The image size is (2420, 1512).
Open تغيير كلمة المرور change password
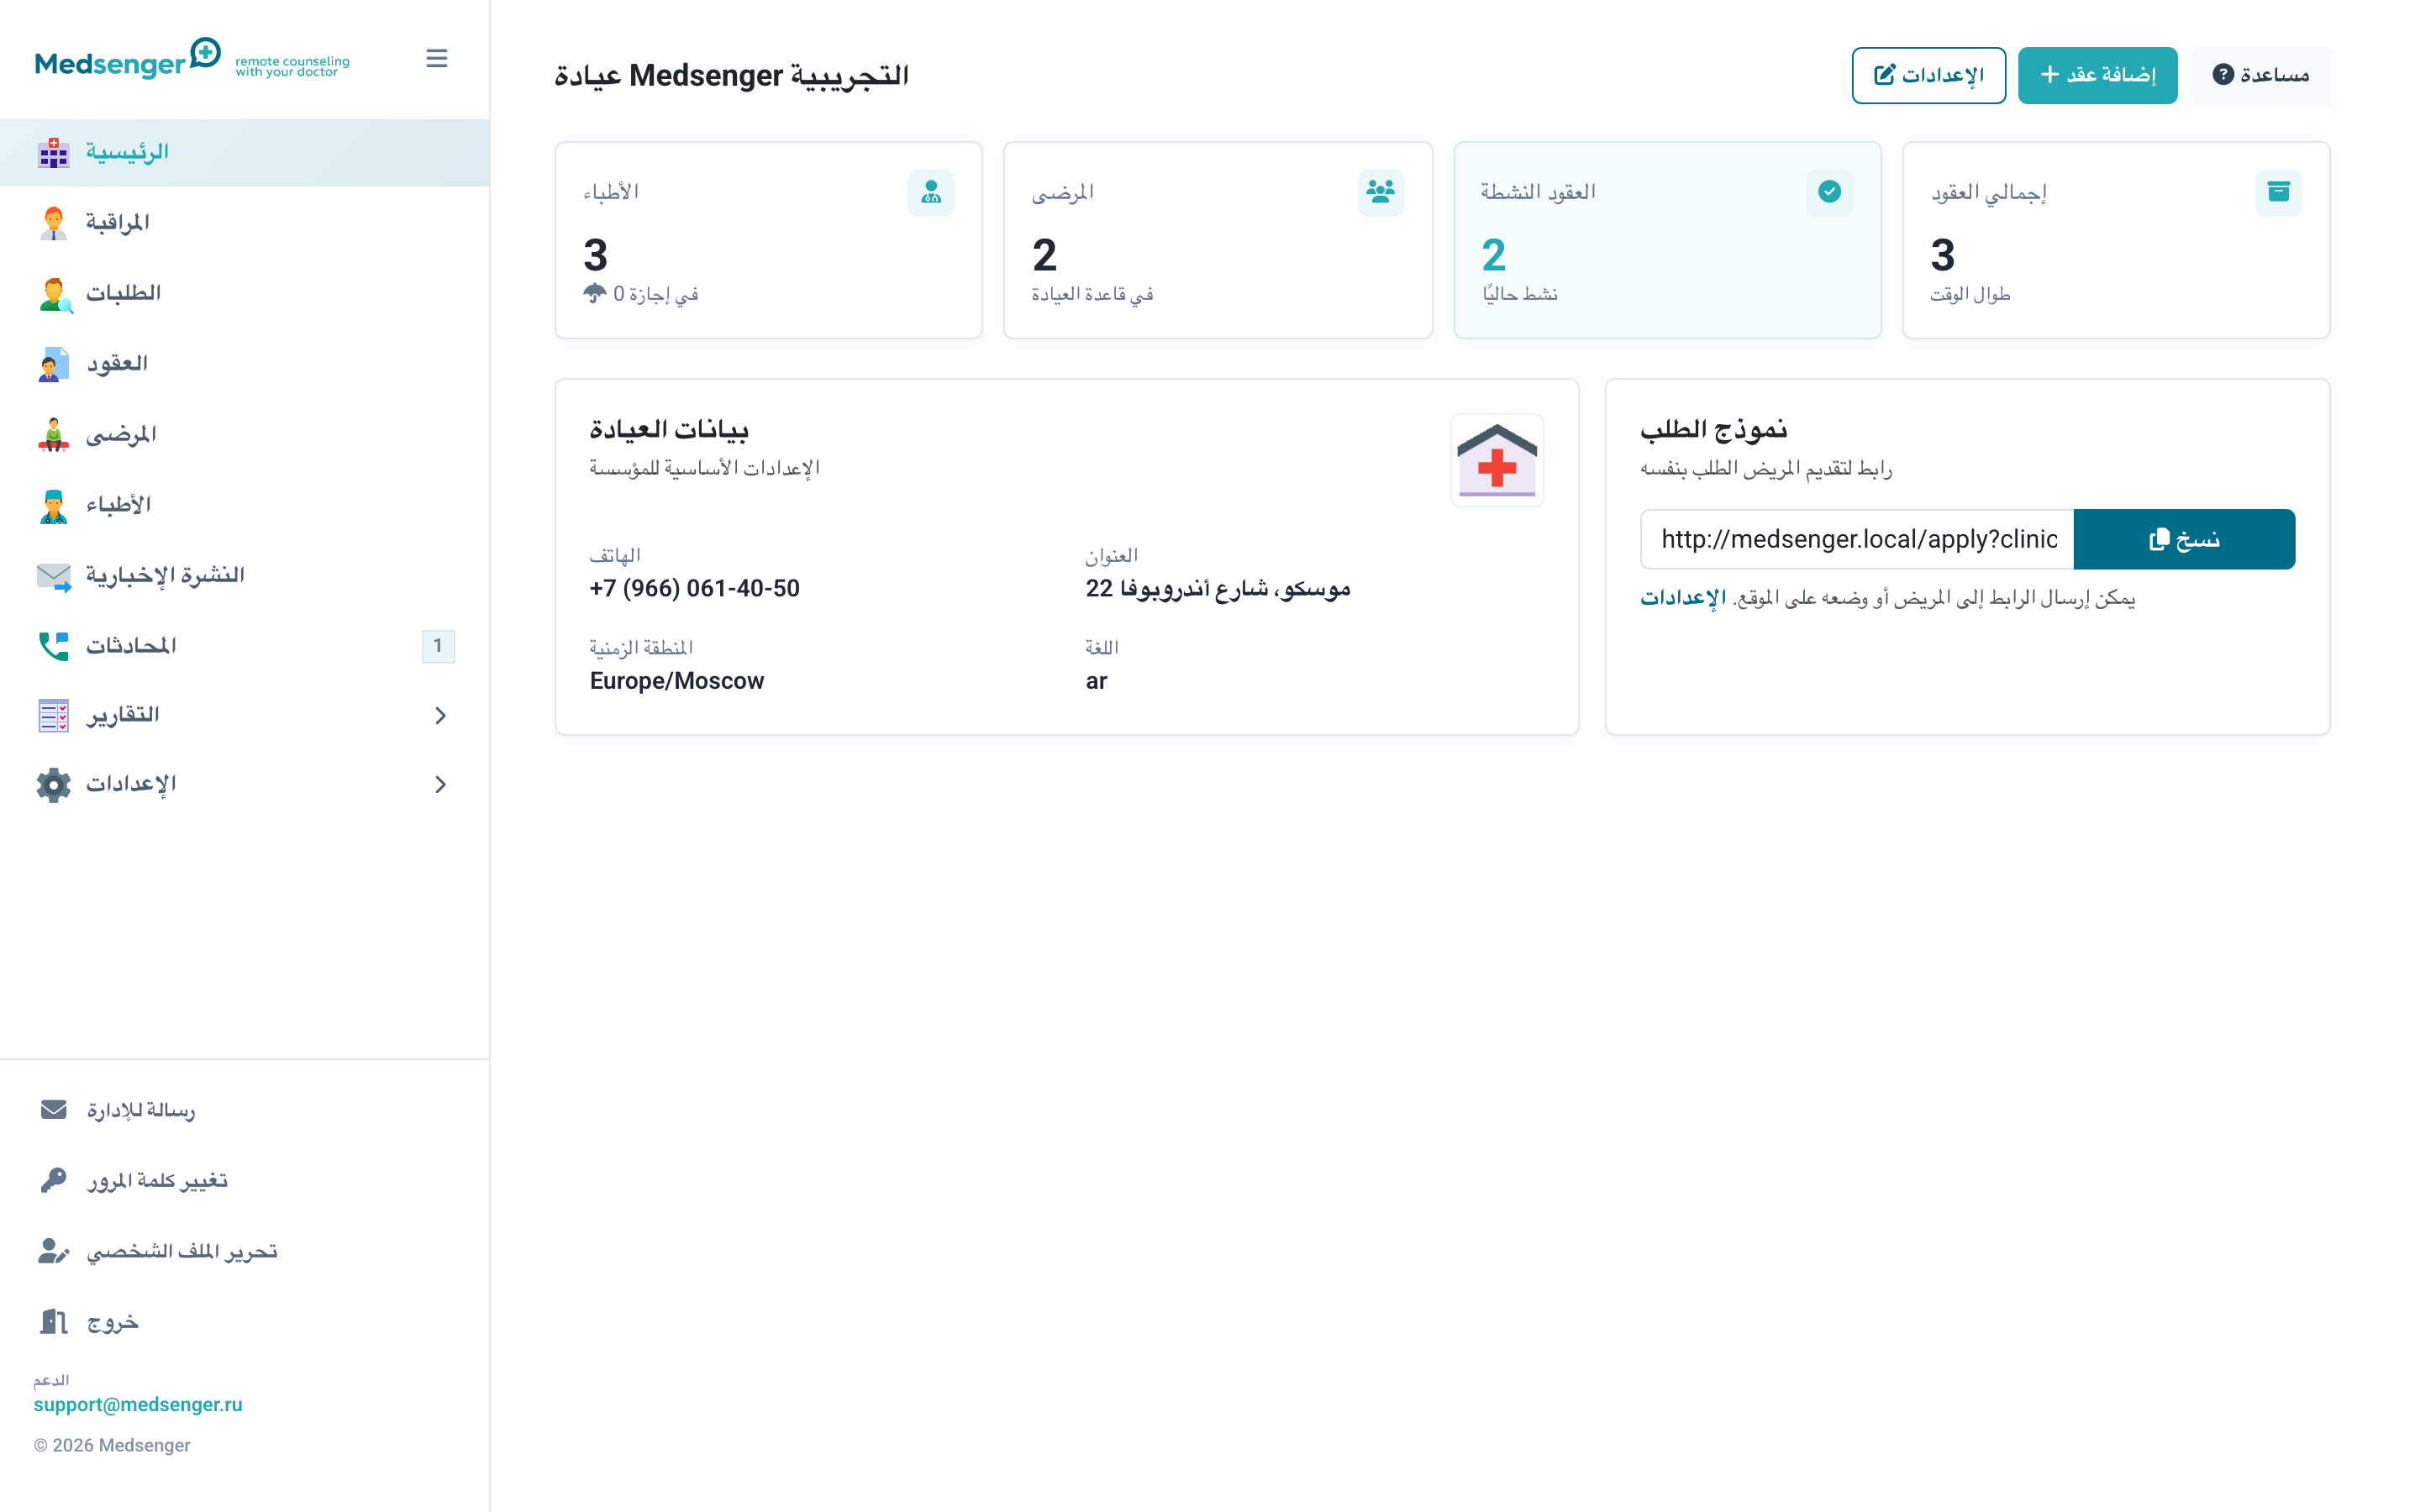coord(245,1181)
